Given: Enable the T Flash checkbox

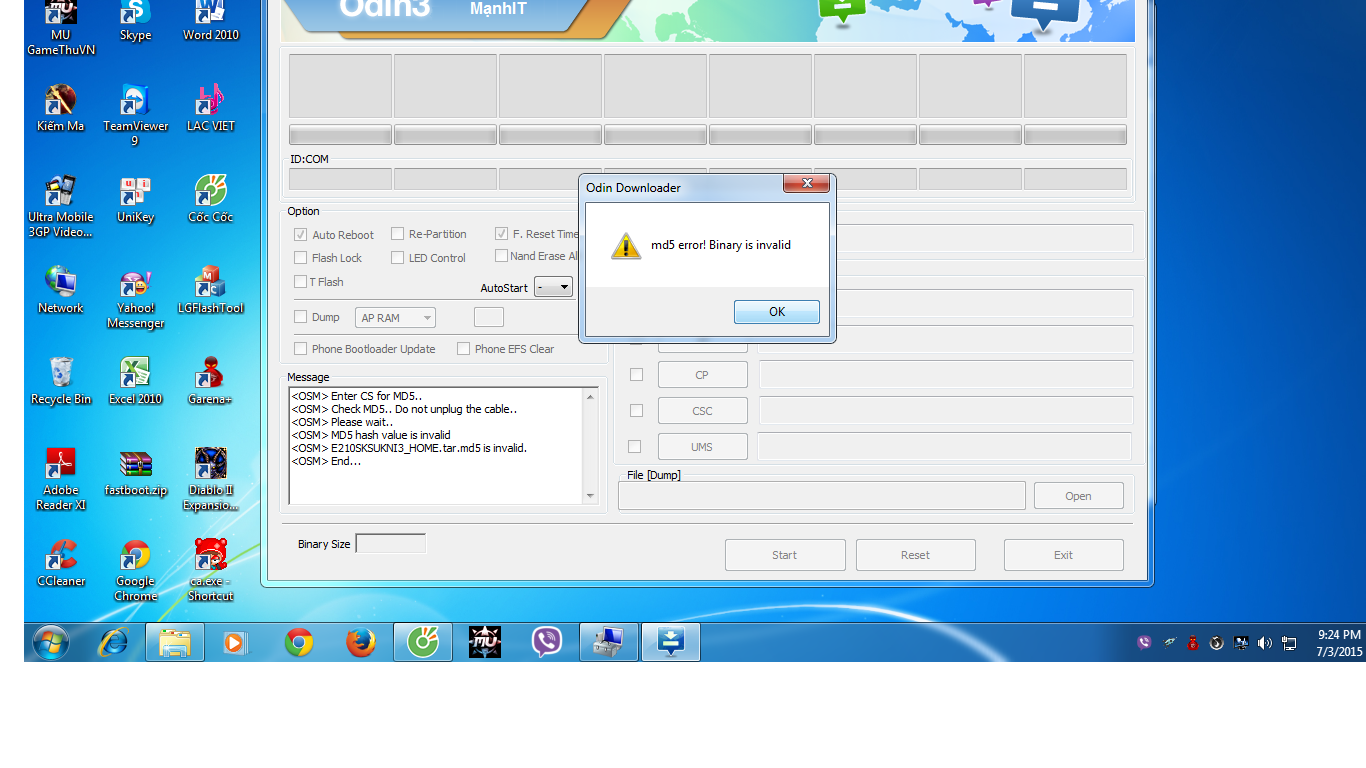Looking at the screenshot, I should pos(300,281).
